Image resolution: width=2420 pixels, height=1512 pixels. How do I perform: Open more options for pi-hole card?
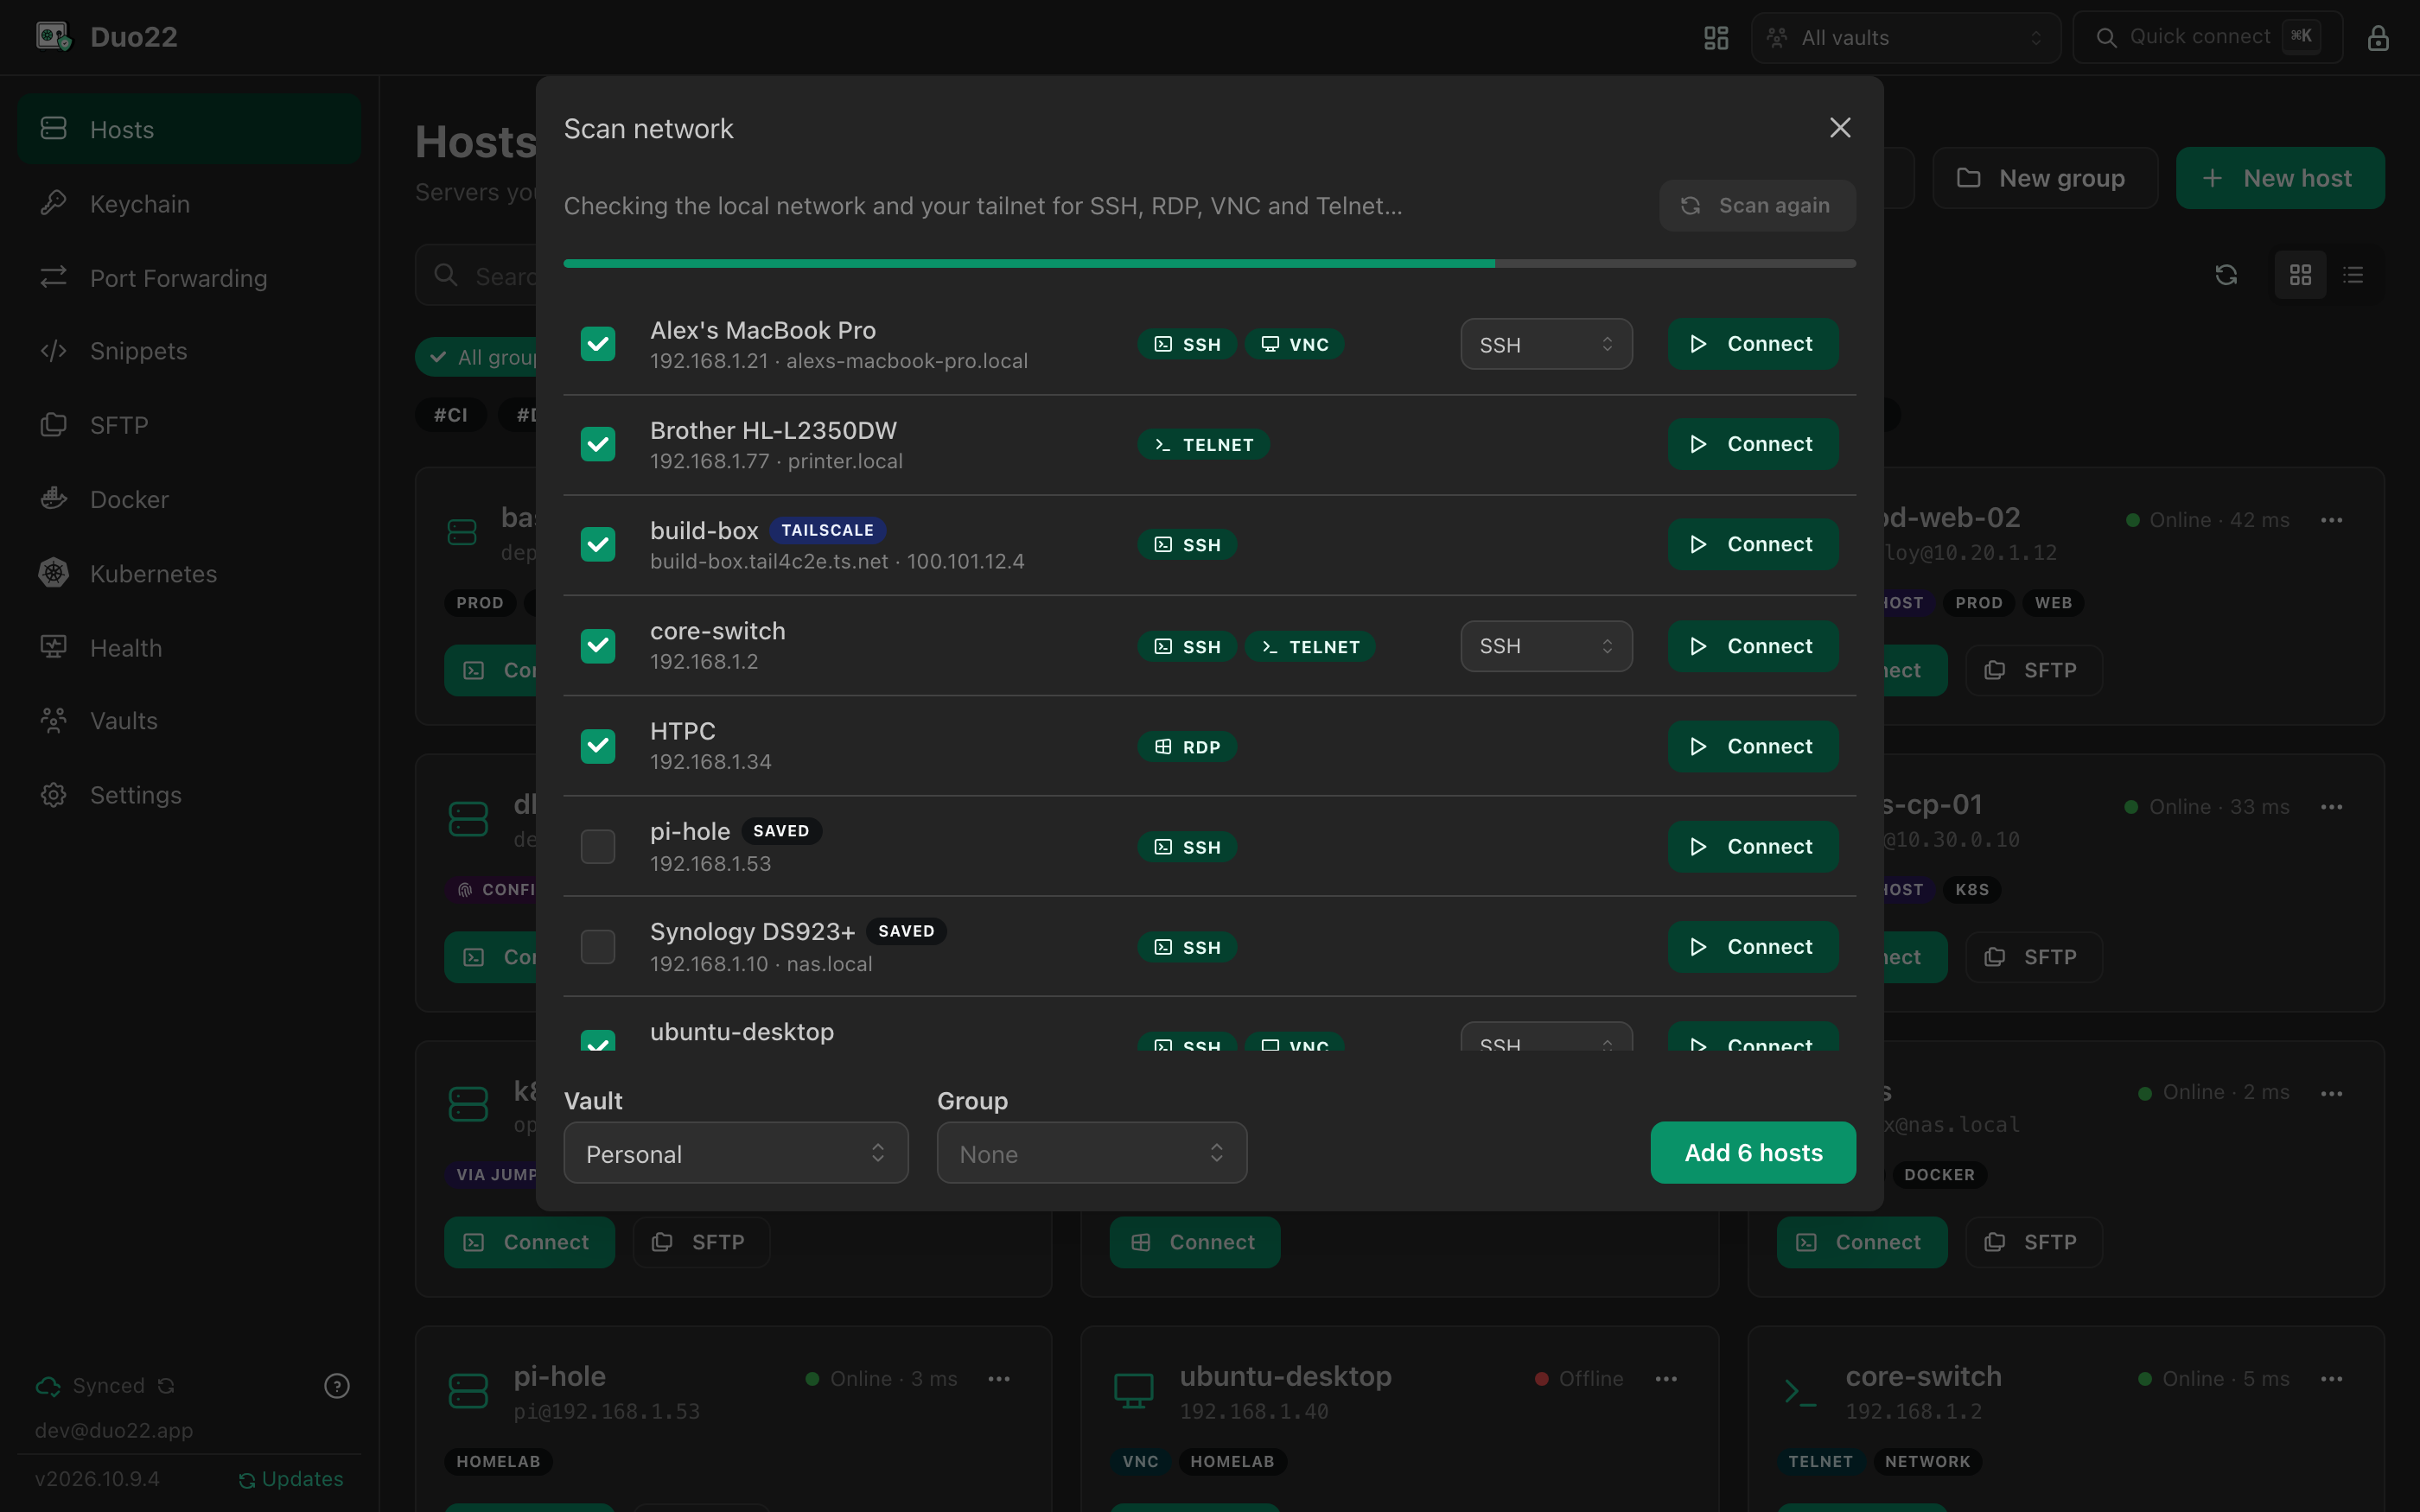(x=999, y=1379)
